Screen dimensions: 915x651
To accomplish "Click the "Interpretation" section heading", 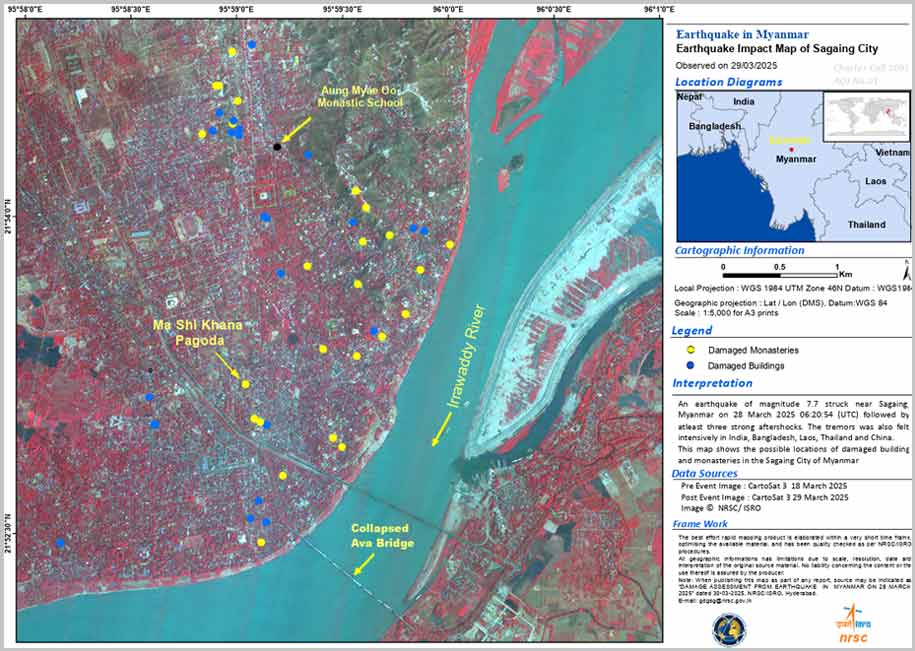I will 712,383.
